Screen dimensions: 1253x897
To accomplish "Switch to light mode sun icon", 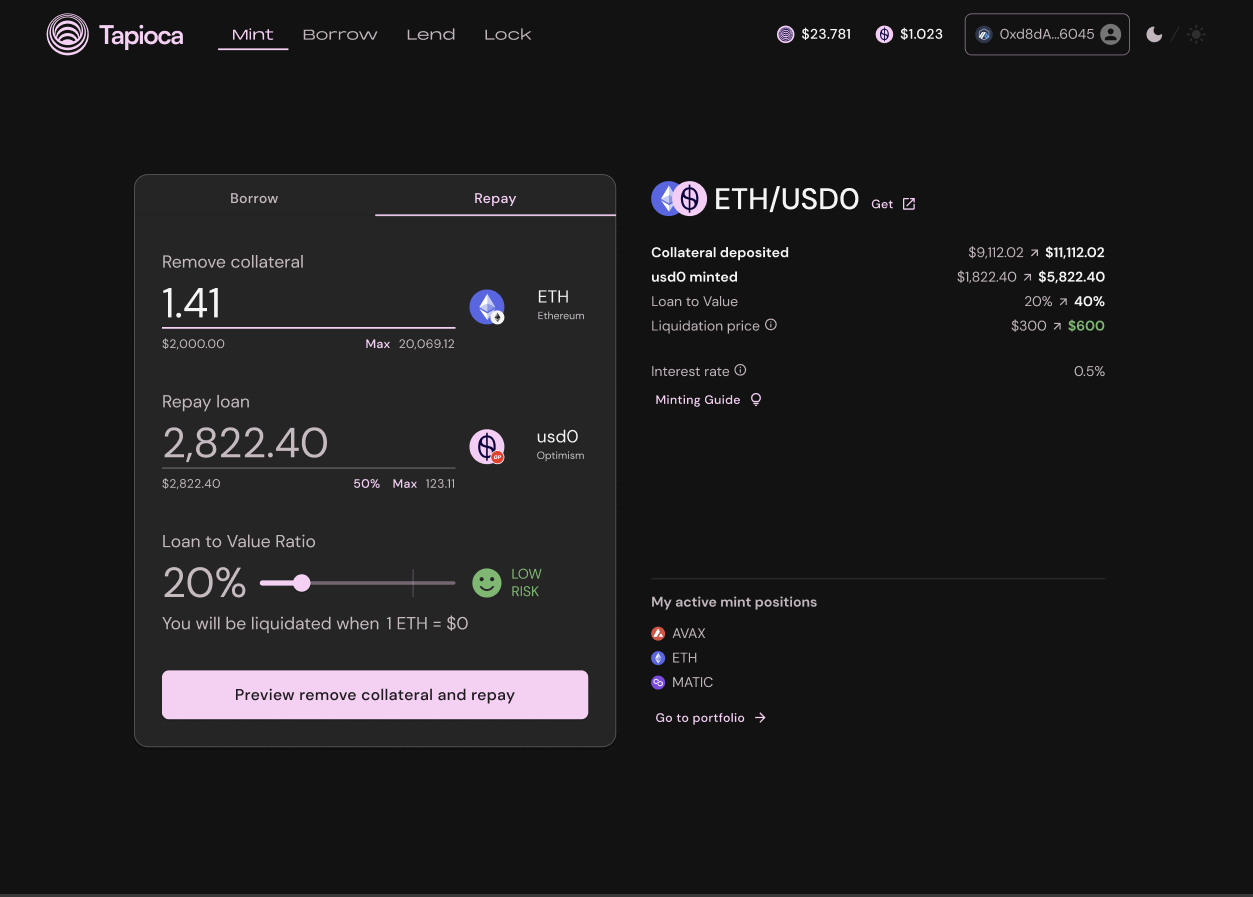I will 1196,34.
